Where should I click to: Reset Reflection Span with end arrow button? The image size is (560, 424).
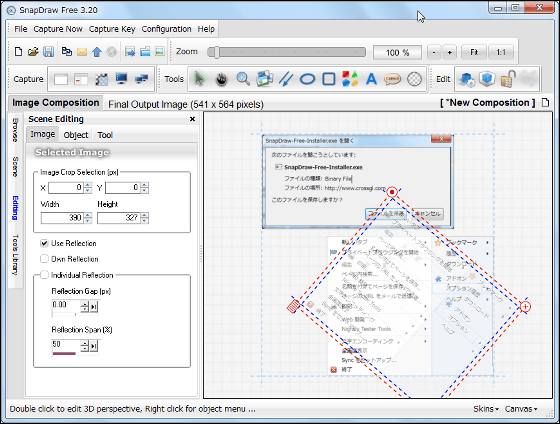click(x=94, y=346)
